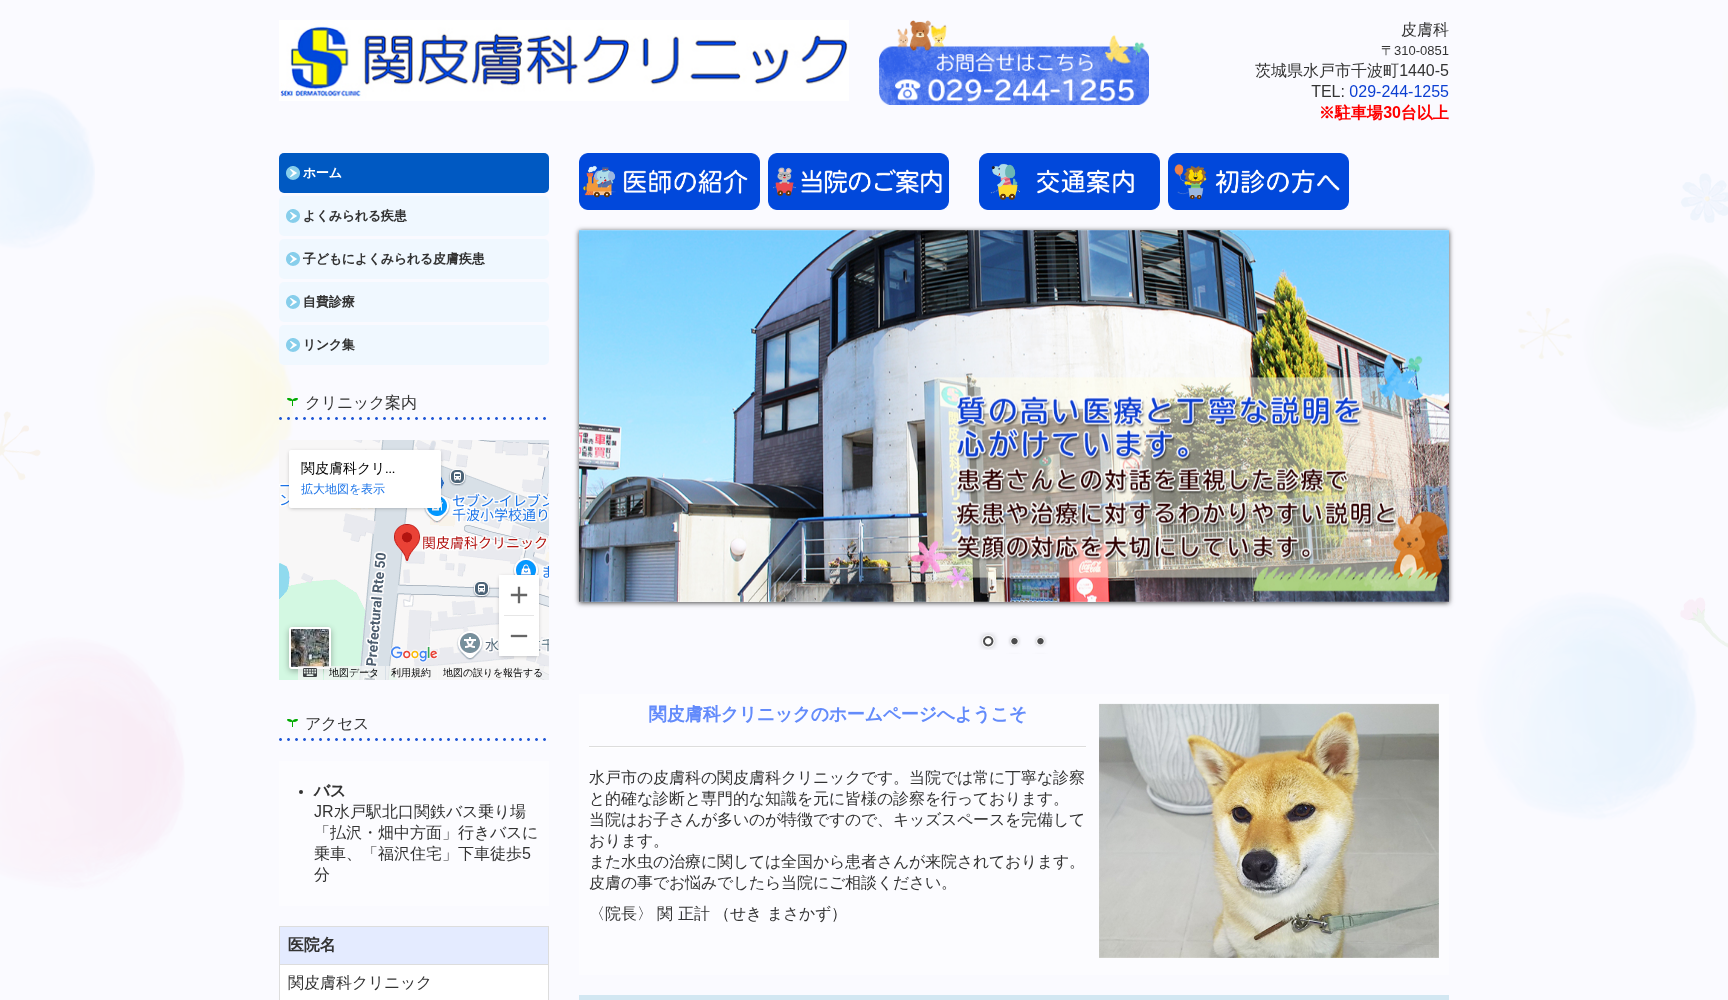Select the third slideshow navigation dot
The height and width of the screenshot is (1000, 1728).
point(1039,641)
